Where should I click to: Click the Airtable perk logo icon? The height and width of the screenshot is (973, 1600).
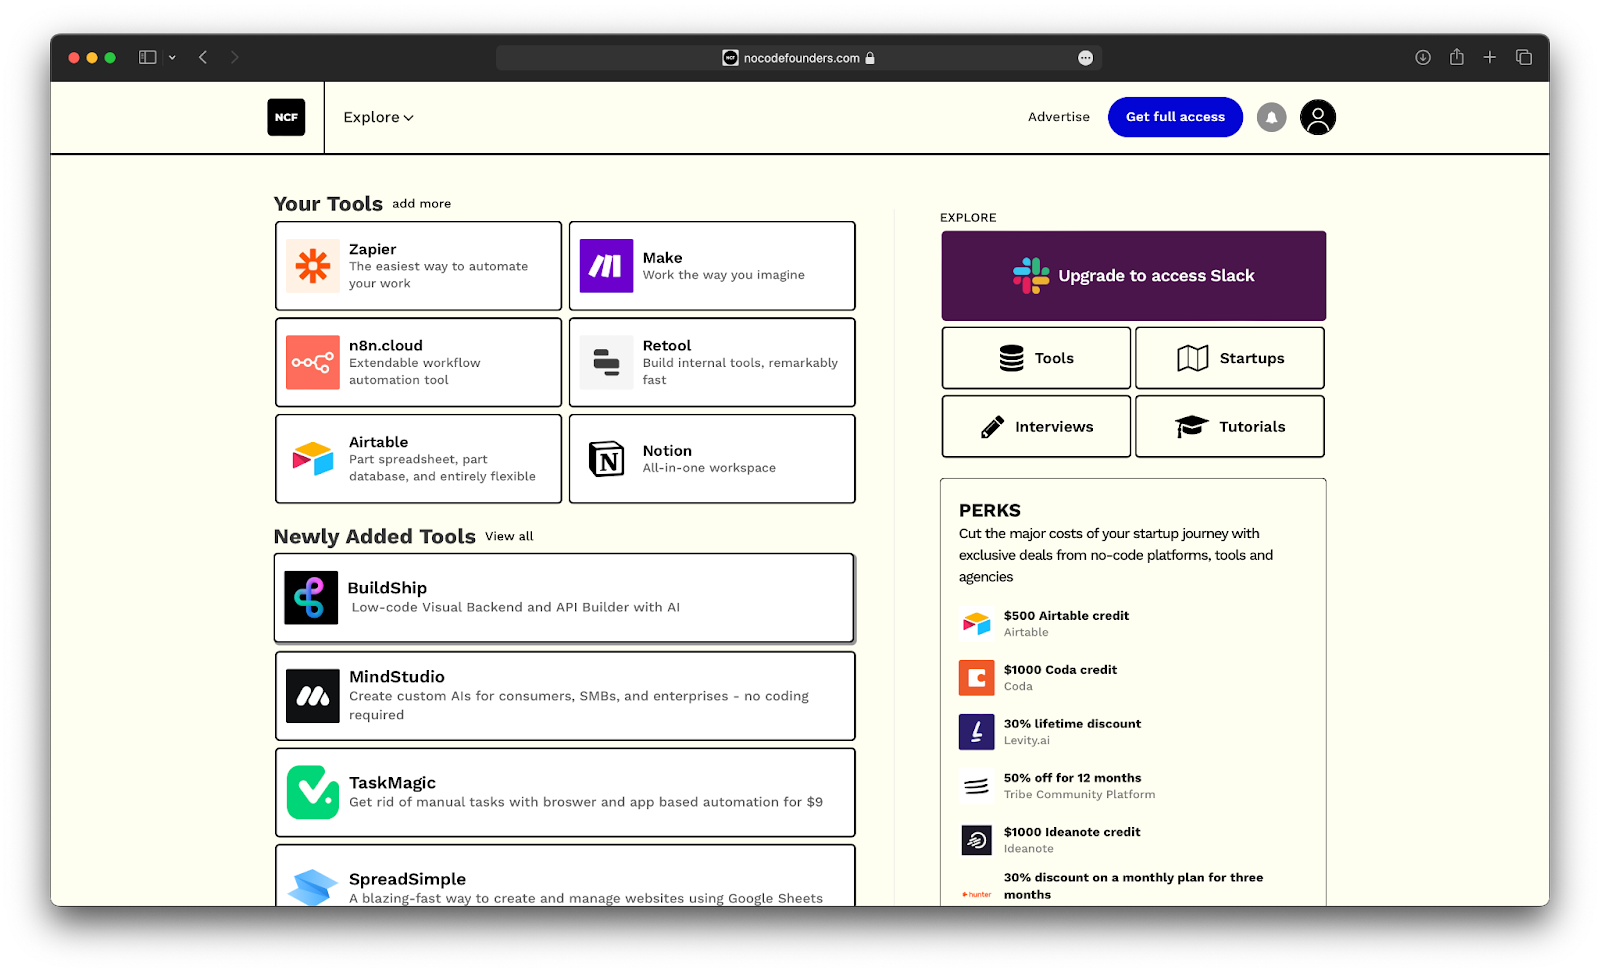click(976, 623)
